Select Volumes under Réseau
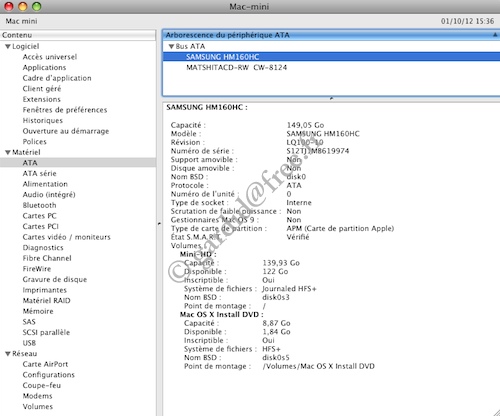 pos(38,407)
